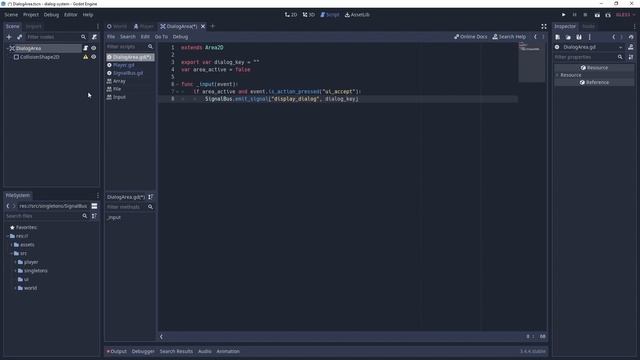Open the Editor menu
This screenshot has width=640, height=360.
(71, 15)
